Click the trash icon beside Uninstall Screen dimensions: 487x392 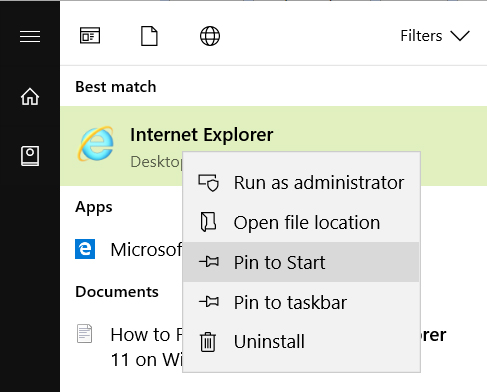208,342
